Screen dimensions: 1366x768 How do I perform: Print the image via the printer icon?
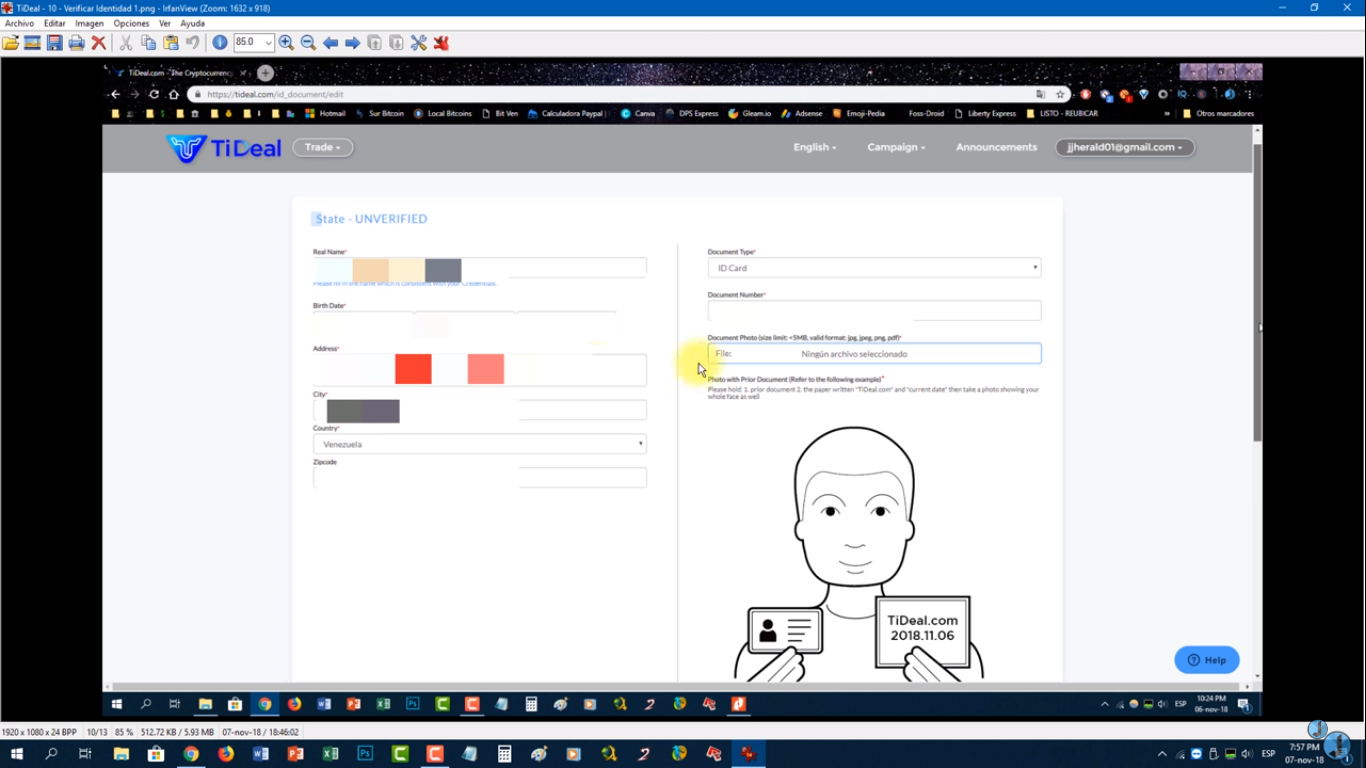(x=77, y=43)
